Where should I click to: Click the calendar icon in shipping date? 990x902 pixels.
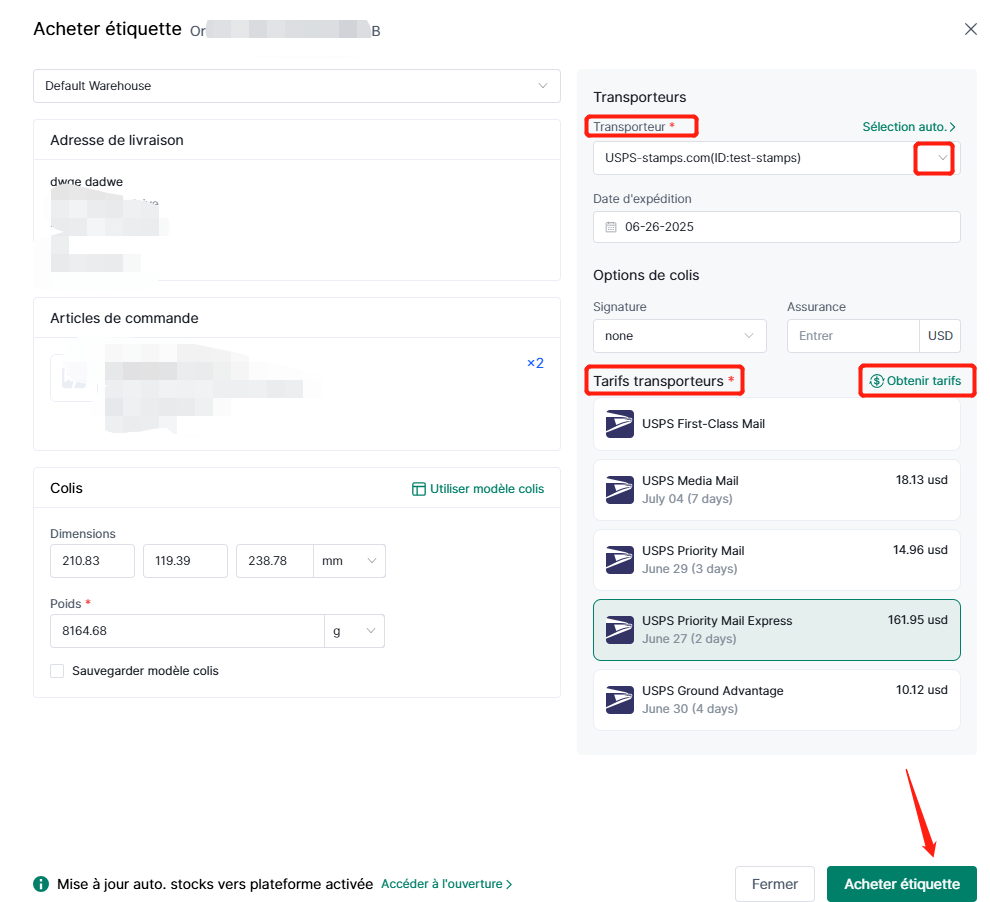611,227
